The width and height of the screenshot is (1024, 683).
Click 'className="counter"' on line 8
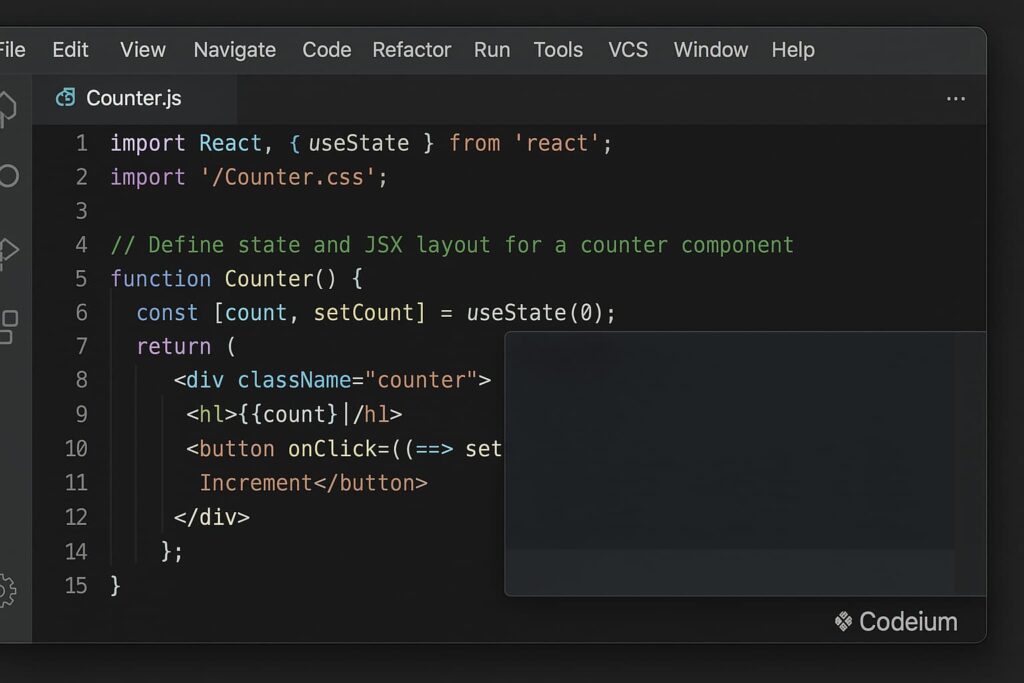(x=357, y=380)
